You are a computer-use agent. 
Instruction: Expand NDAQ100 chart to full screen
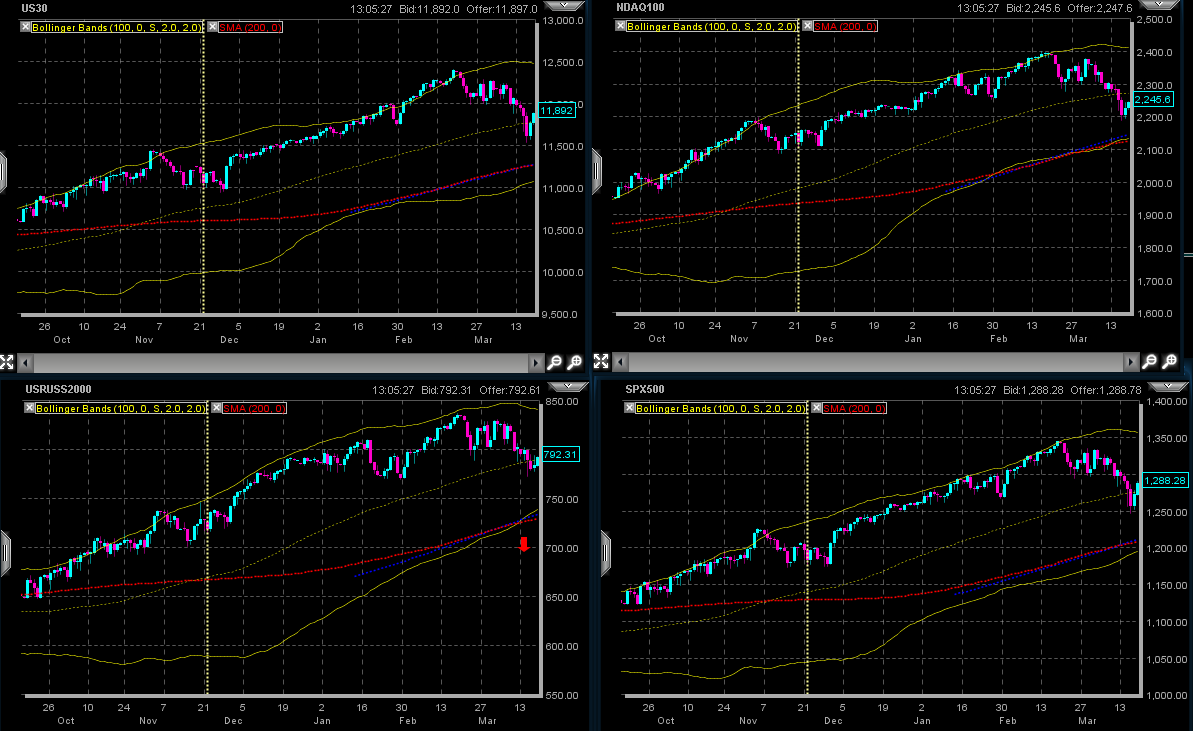click(x=601, y=361)
